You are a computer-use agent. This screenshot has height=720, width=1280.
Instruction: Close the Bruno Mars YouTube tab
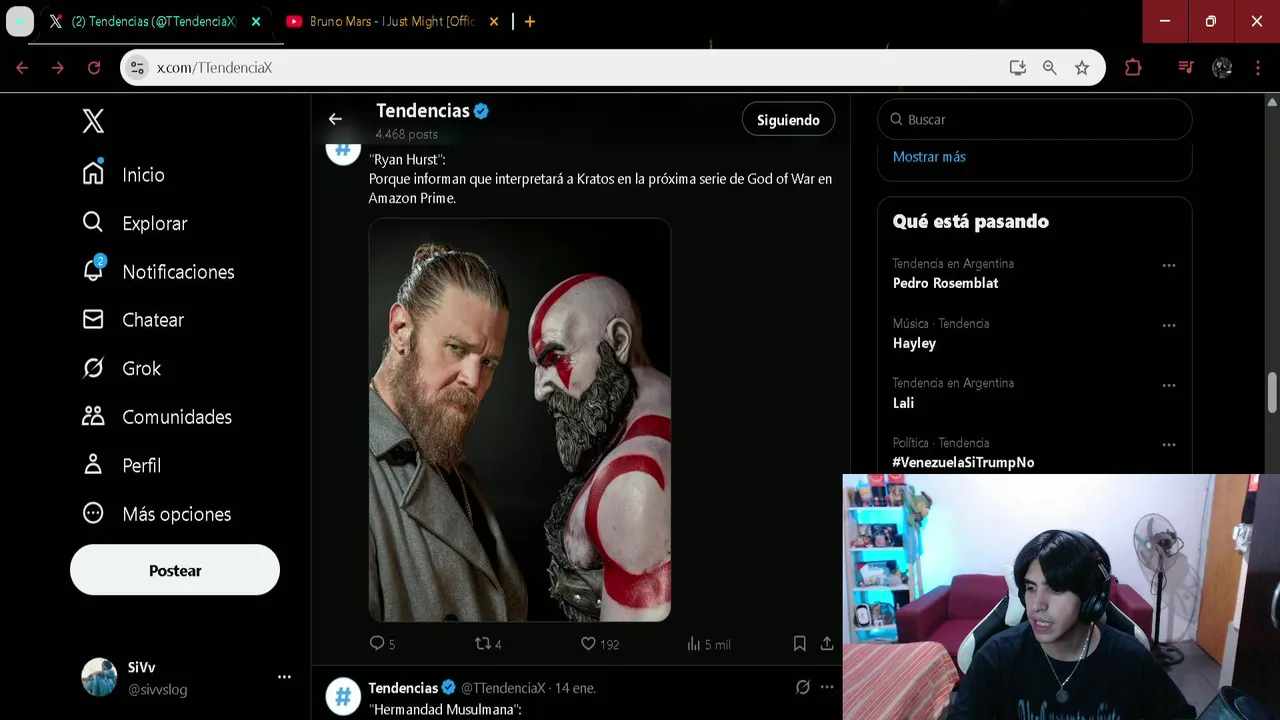(493, 21)
